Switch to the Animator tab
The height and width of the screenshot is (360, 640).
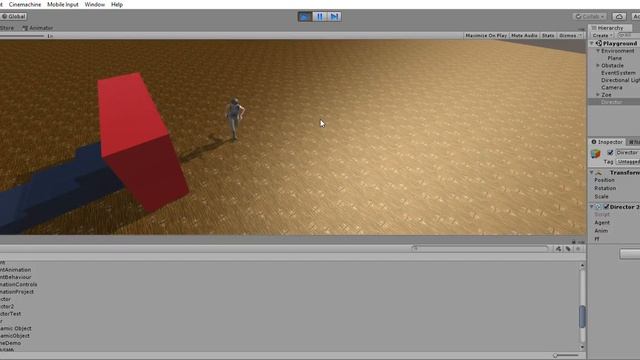(38, 28)
